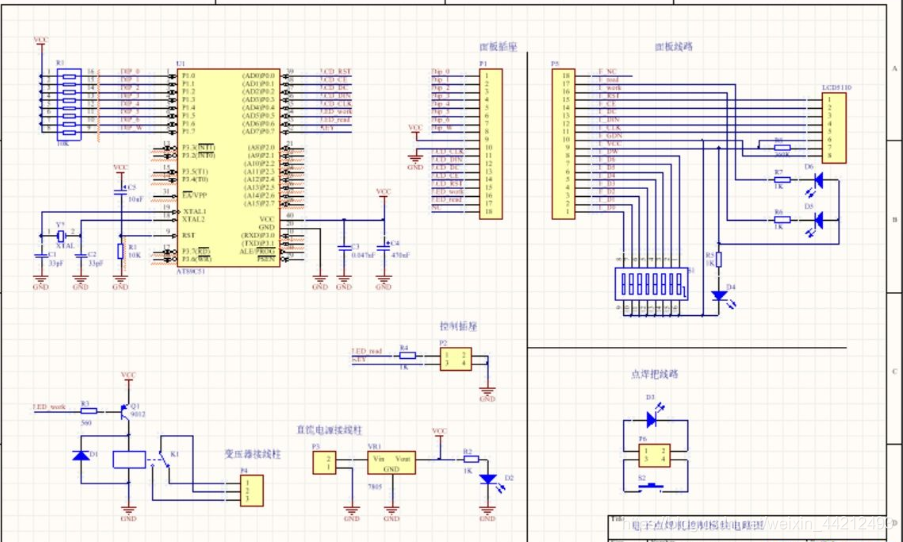Select resistor R2 1K

[471, 459]
